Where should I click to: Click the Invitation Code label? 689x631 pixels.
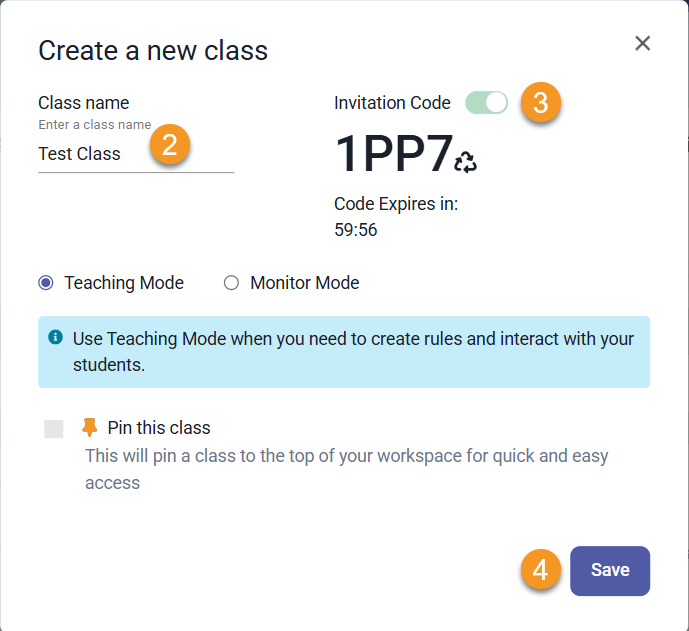[x=392, y=102]
